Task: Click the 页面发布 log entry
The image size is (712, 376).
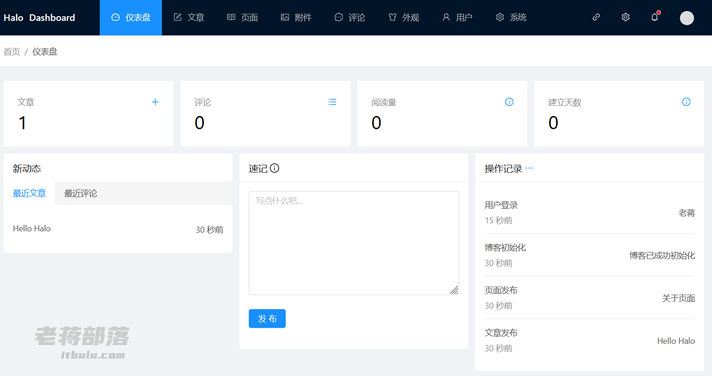Action: 589,298
